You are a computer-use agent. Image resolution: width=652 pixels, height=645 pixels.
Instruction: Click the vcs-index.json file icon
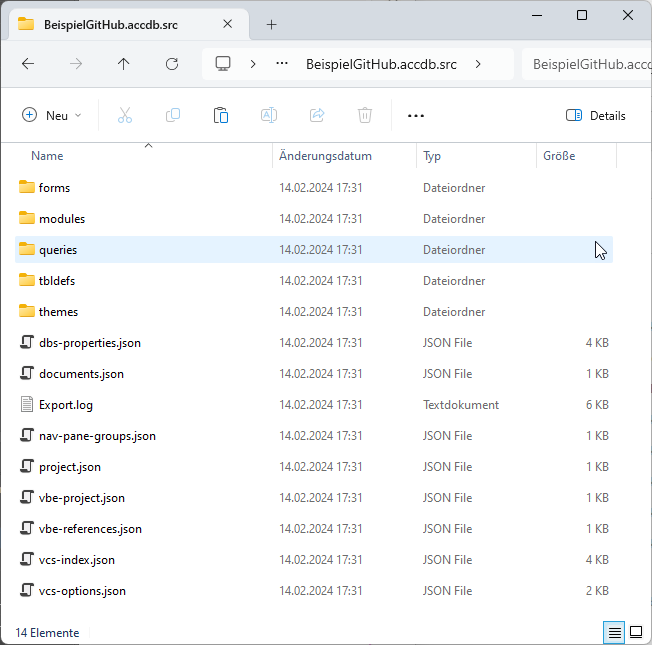pyautogui.click(x=27, y=559)
